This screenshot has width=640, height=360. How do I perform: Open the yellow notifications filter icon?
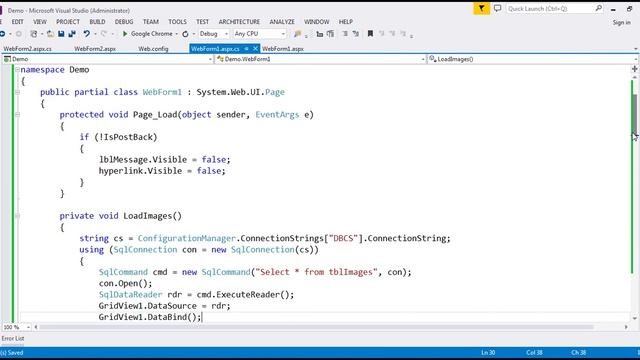pyautogui.click(x=482, y=8)
